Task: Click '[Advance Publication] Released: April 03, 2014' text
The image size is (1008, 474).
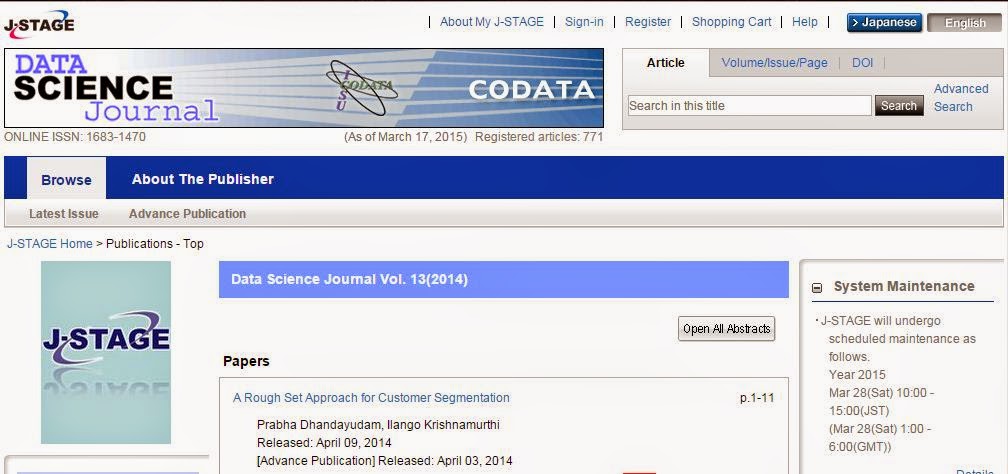Action: click(x=384, y=460)
